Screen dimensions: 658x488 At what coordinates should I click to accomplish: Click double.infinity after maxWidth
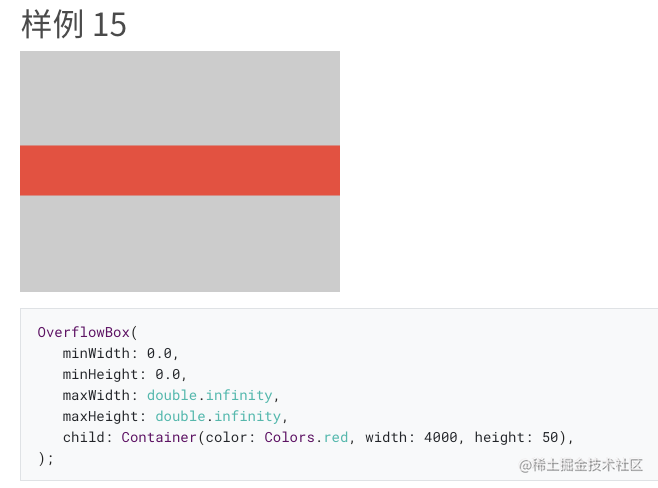coord(210,395)
